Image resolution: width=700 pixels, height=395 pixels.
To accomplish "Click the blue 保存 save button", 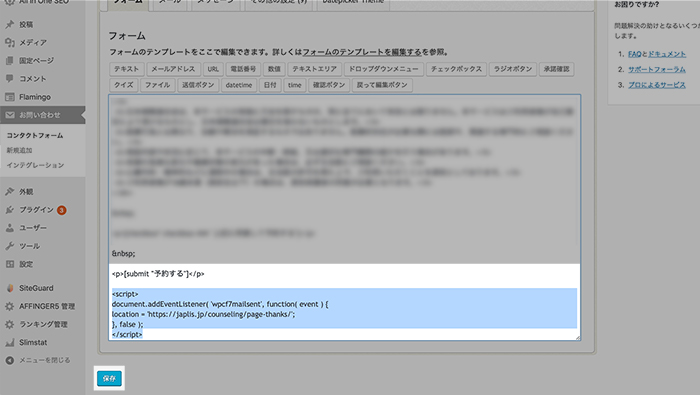I will coord(109,378).
